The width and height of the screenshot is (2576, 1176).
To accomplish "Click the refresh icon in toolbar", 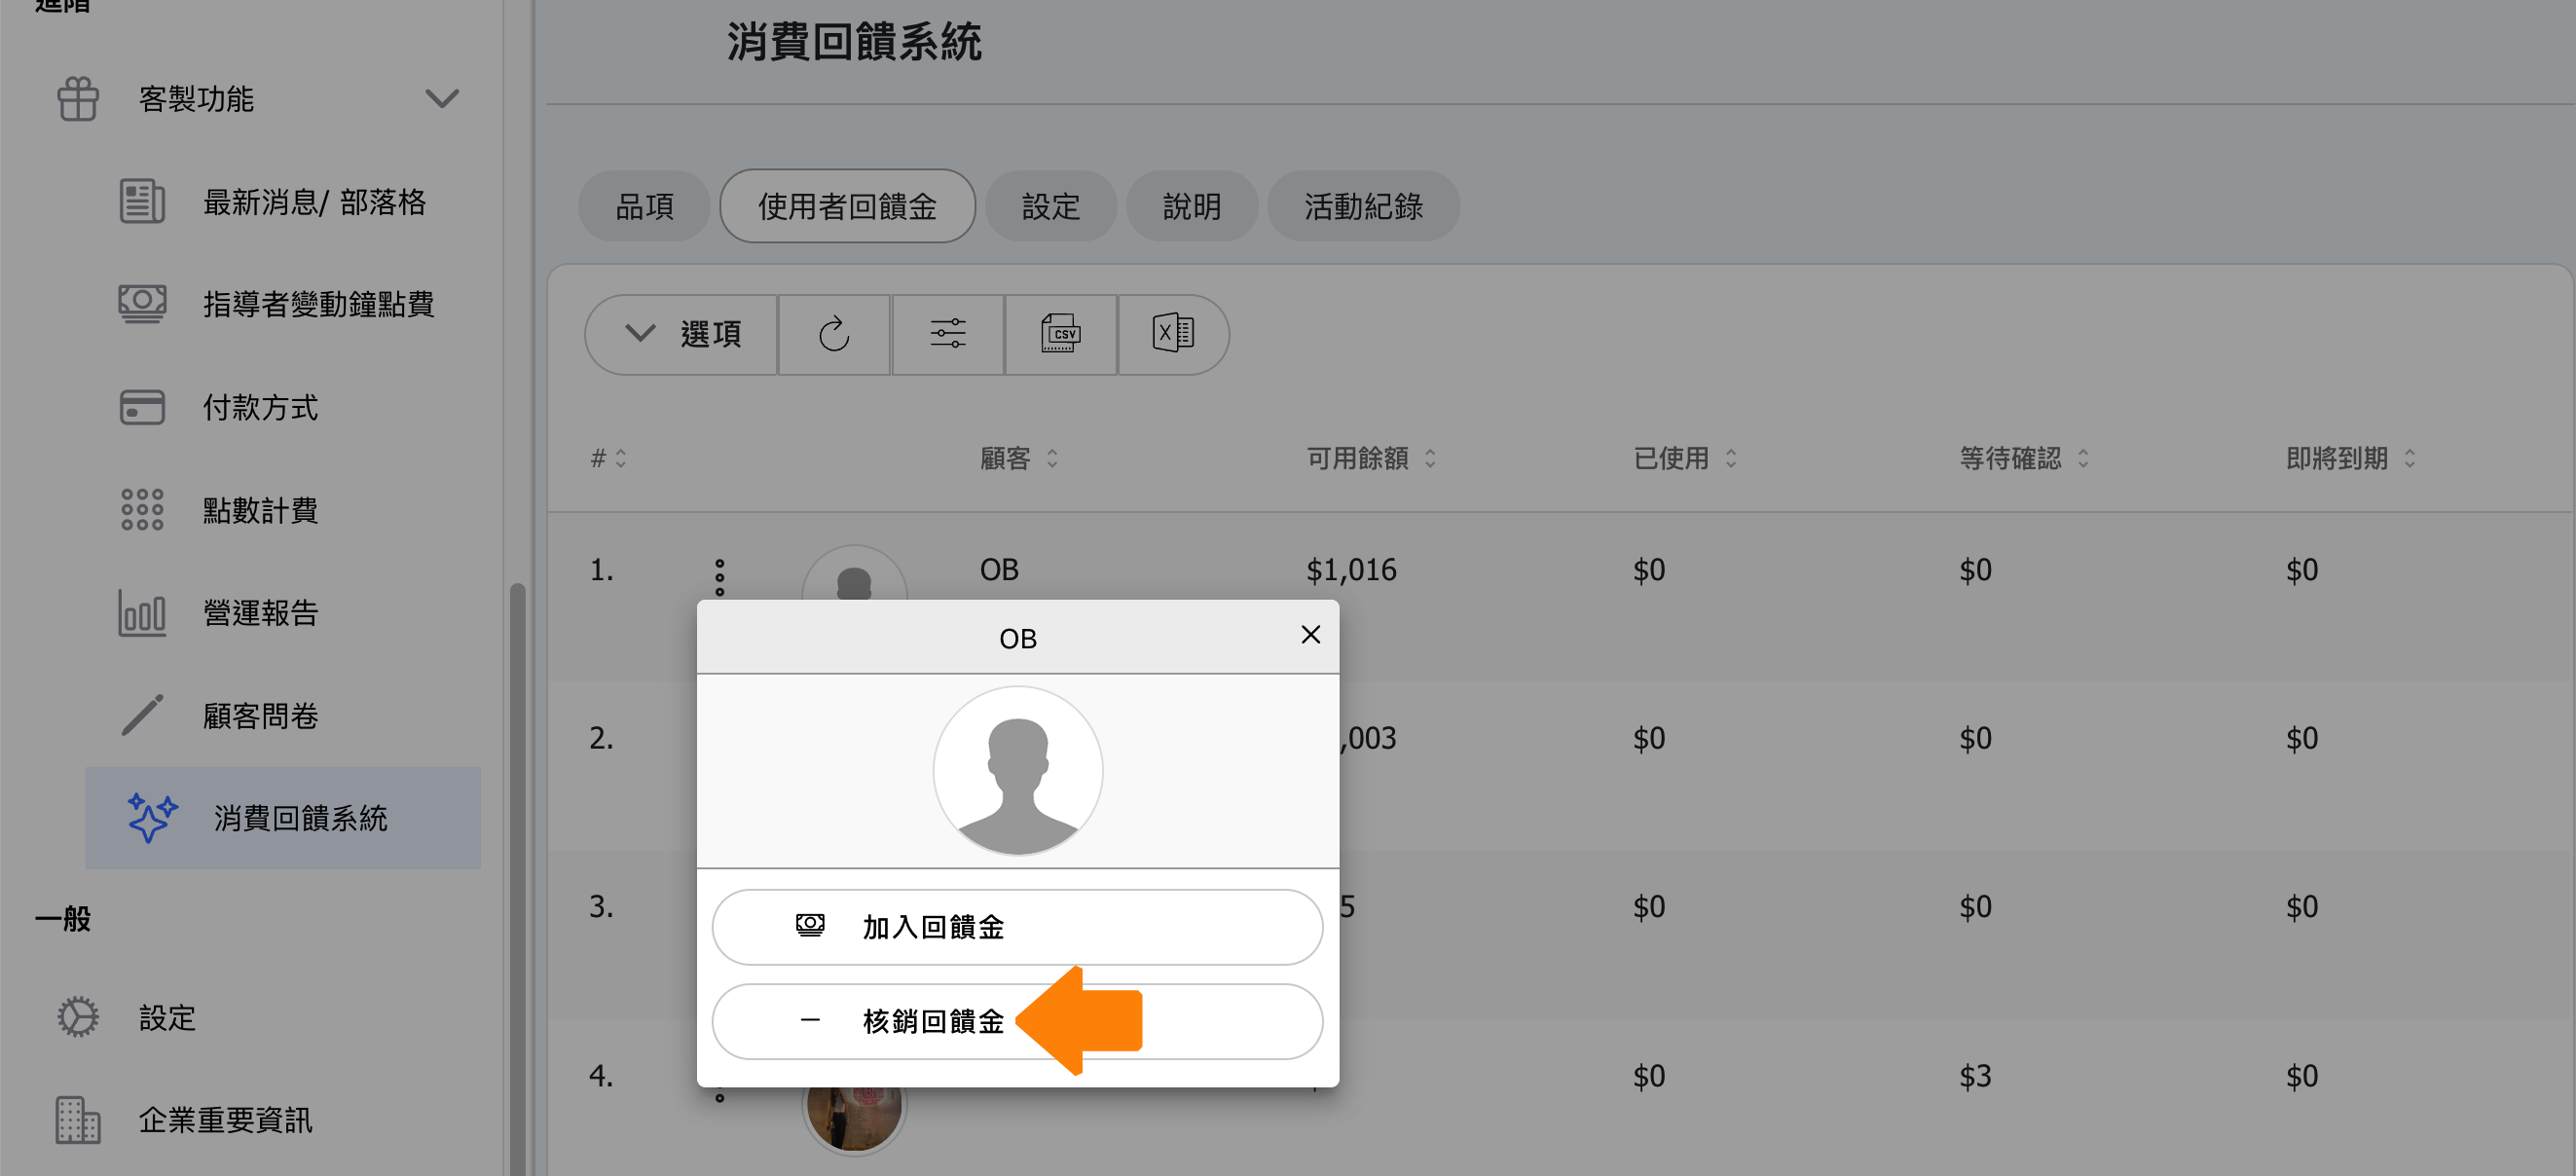I will pos(833,334).
